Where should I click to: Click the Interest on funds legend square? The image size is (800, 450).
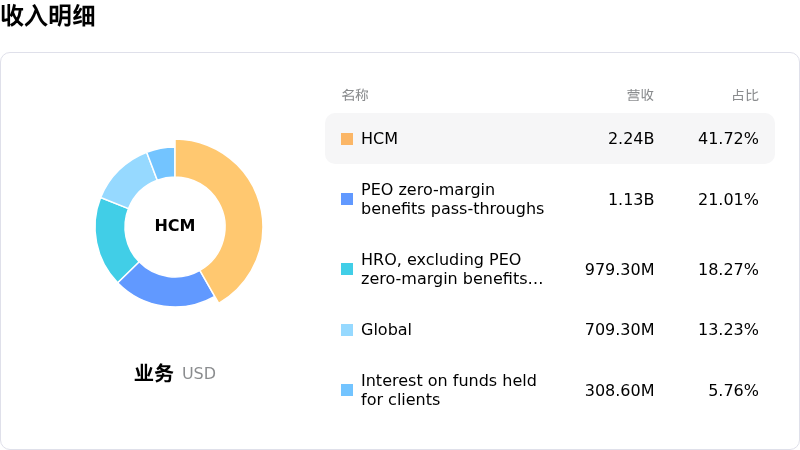point(347,390)
